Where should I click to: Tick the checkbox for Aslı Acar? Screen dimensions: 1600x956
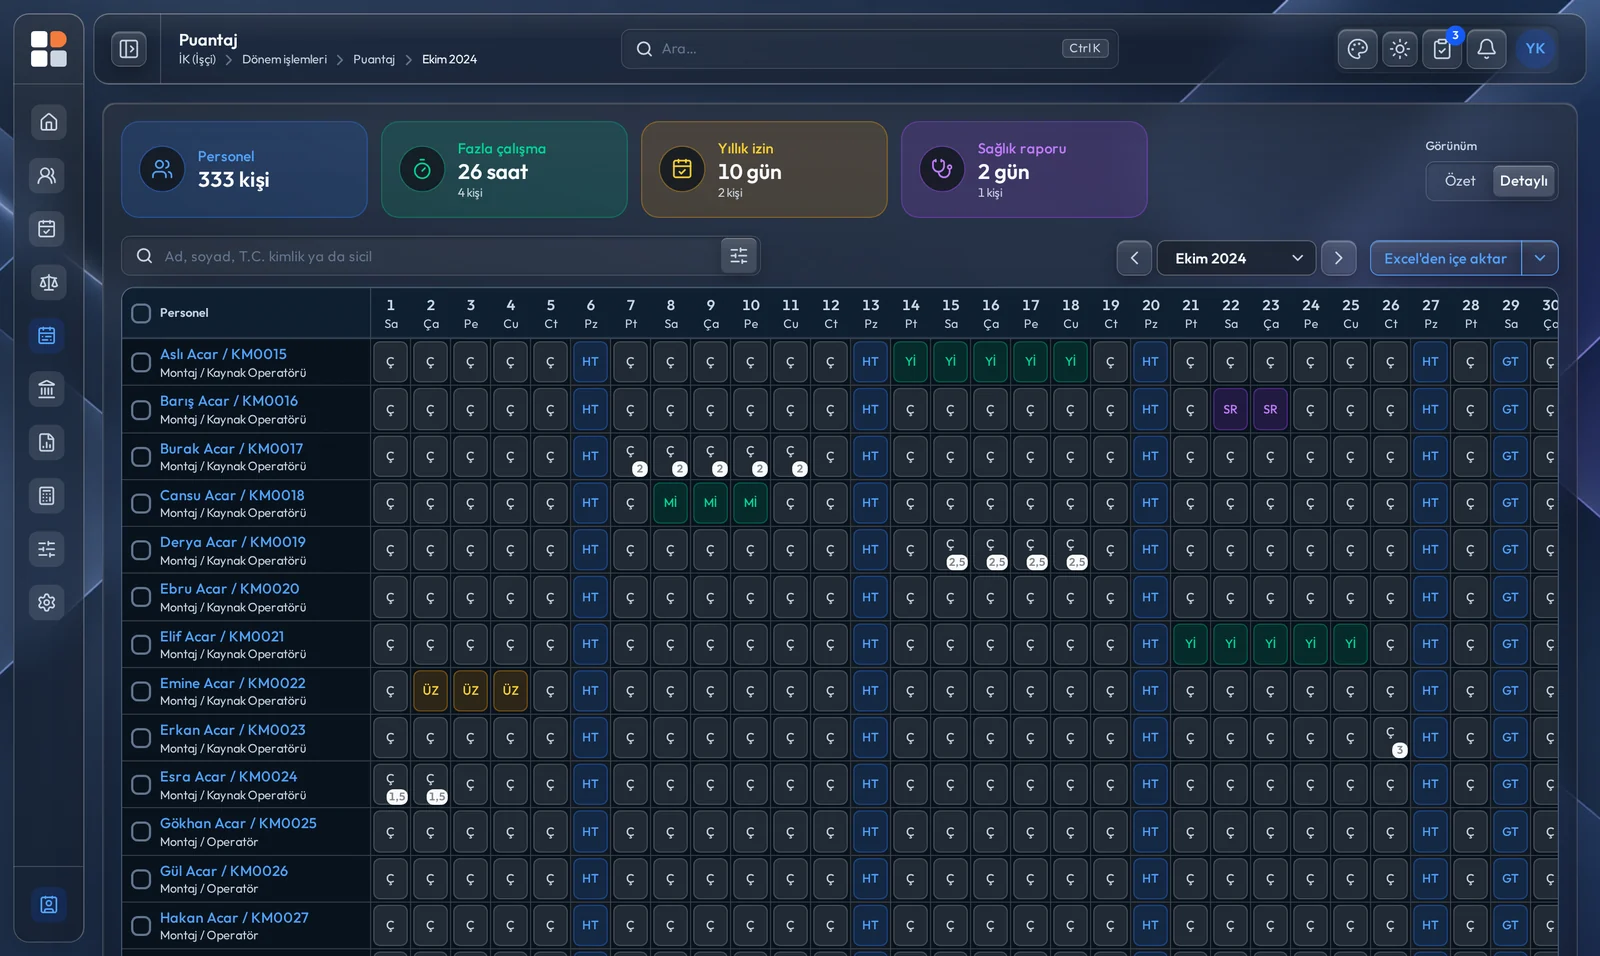[x=141, y=362]
